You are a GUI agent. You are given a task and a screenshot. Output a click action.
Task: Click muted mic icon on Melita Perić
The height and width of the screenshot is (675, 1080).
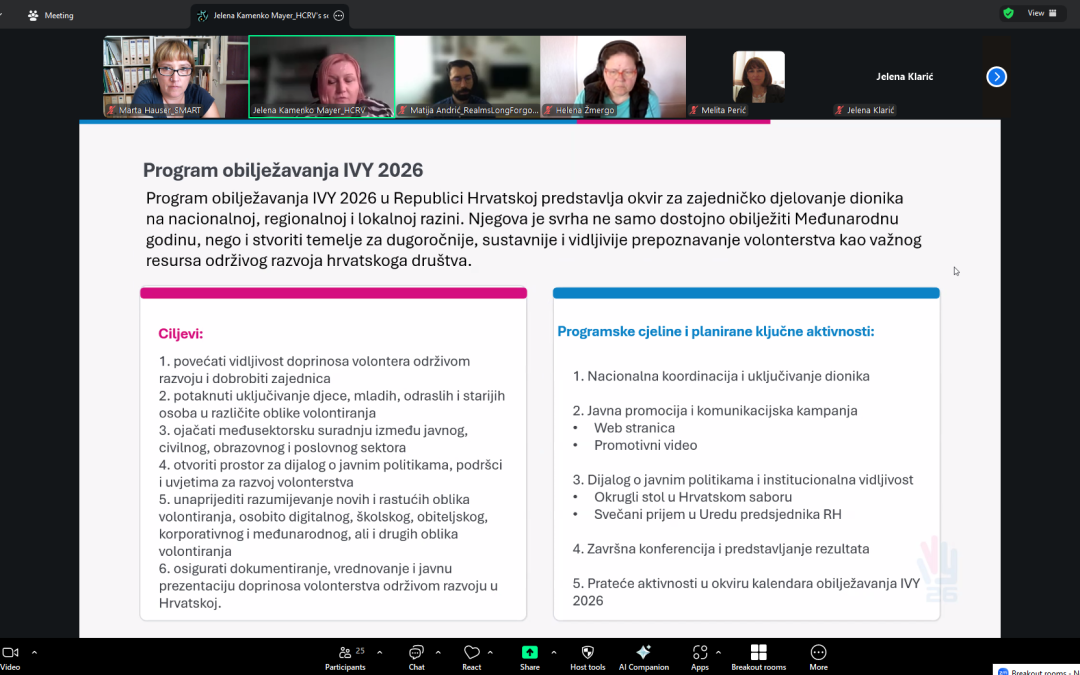pyautogui.click(x=694, y=110)
